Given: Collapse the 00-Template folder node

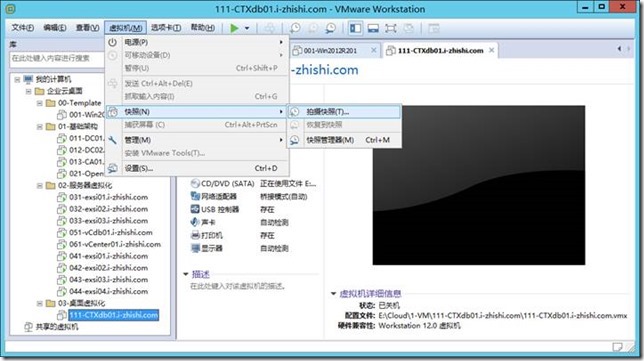Looking at the screenshot, I should (39, 103).
